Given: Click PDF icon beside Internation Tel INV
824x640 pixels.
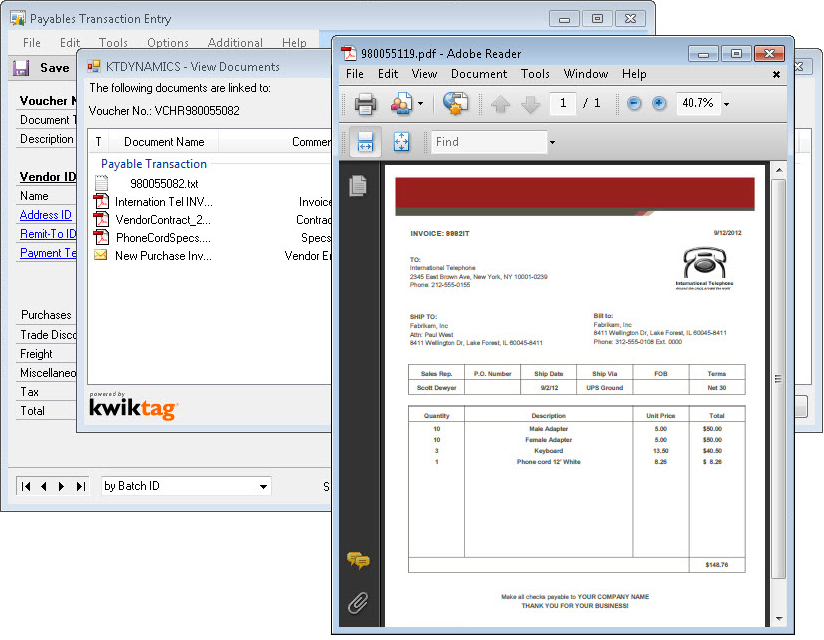Looking at the screenshot, I should [x=101, y=201].
